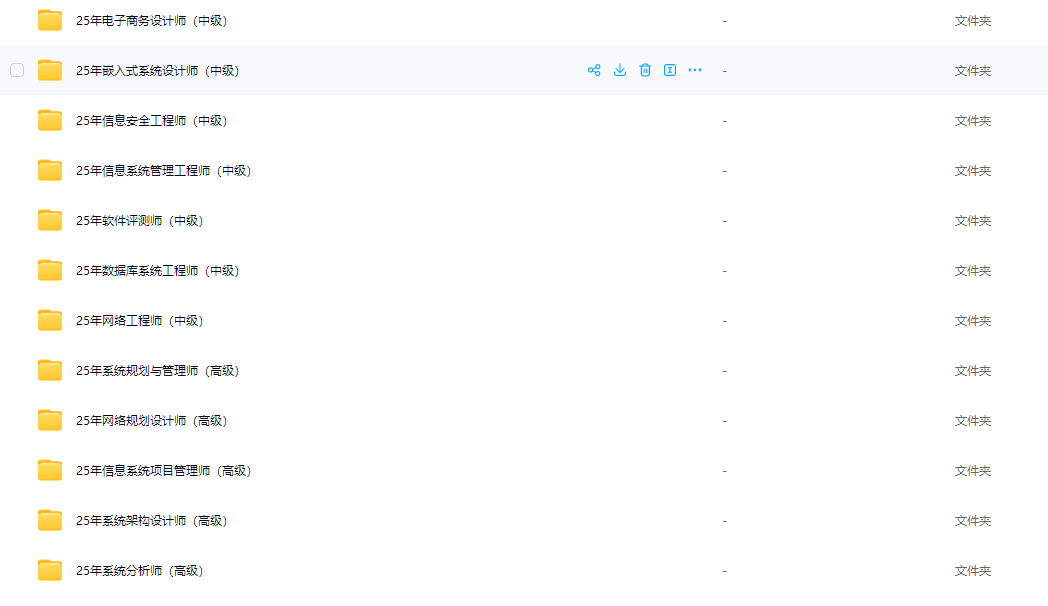Click 文件夹 type label in 25年软件评测师 row

pos(972,220)
